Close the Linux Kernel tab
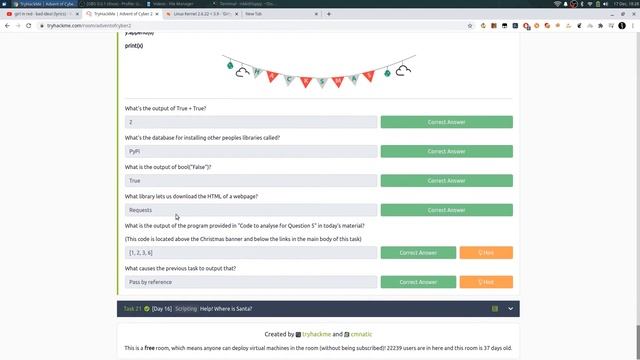Viewport: 640px width, 360px height. coord(236,14)
